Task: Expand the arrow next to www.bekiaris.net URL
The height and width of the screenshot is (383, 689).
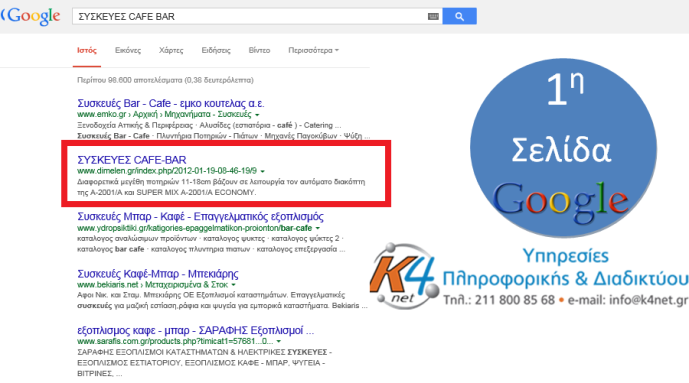Action: (x=233, y=285)
